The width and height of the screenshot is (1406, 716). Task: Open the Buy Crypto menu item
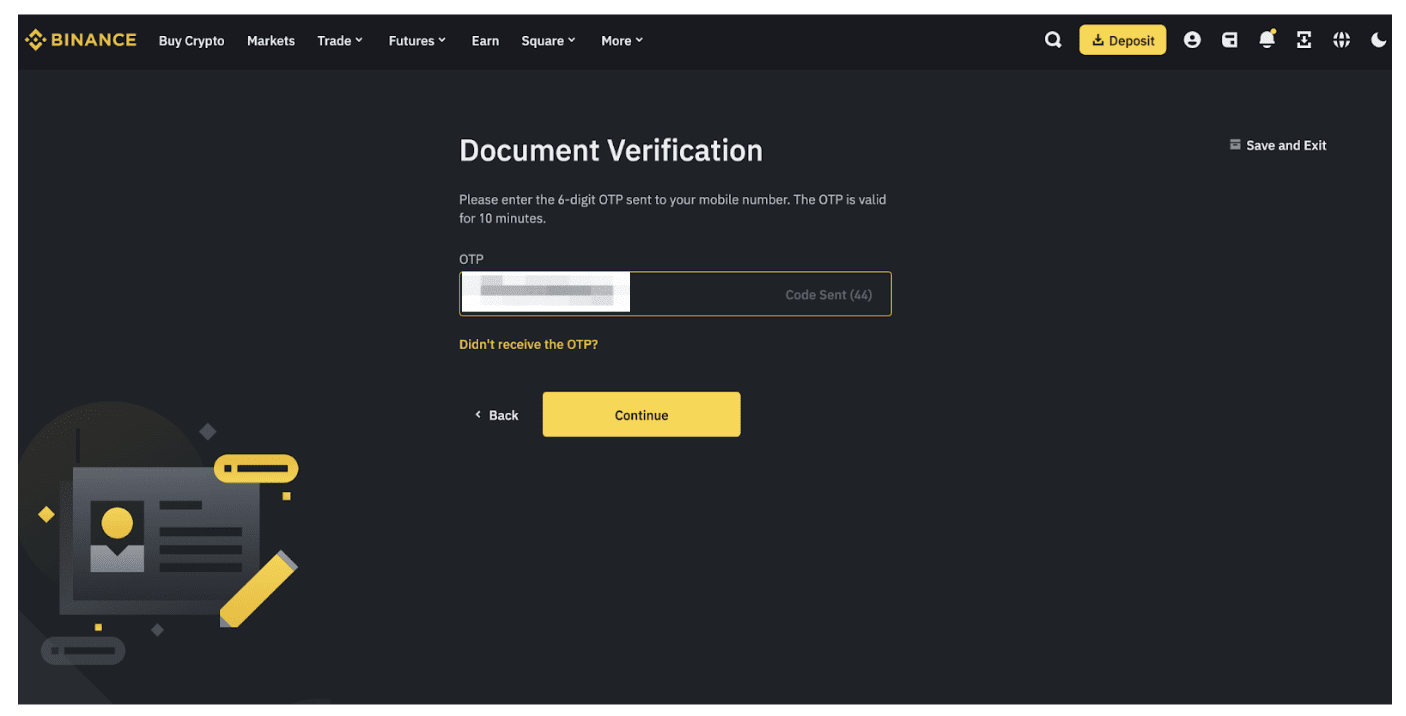[191, 41]
